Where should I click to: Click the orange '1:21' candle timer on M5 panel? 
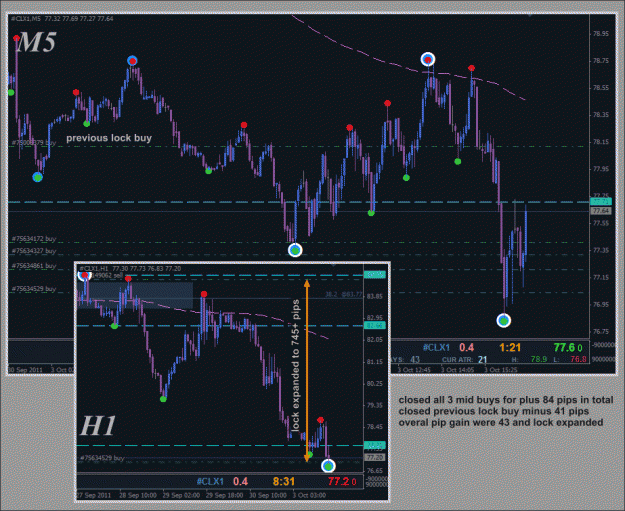pos(510,348)
